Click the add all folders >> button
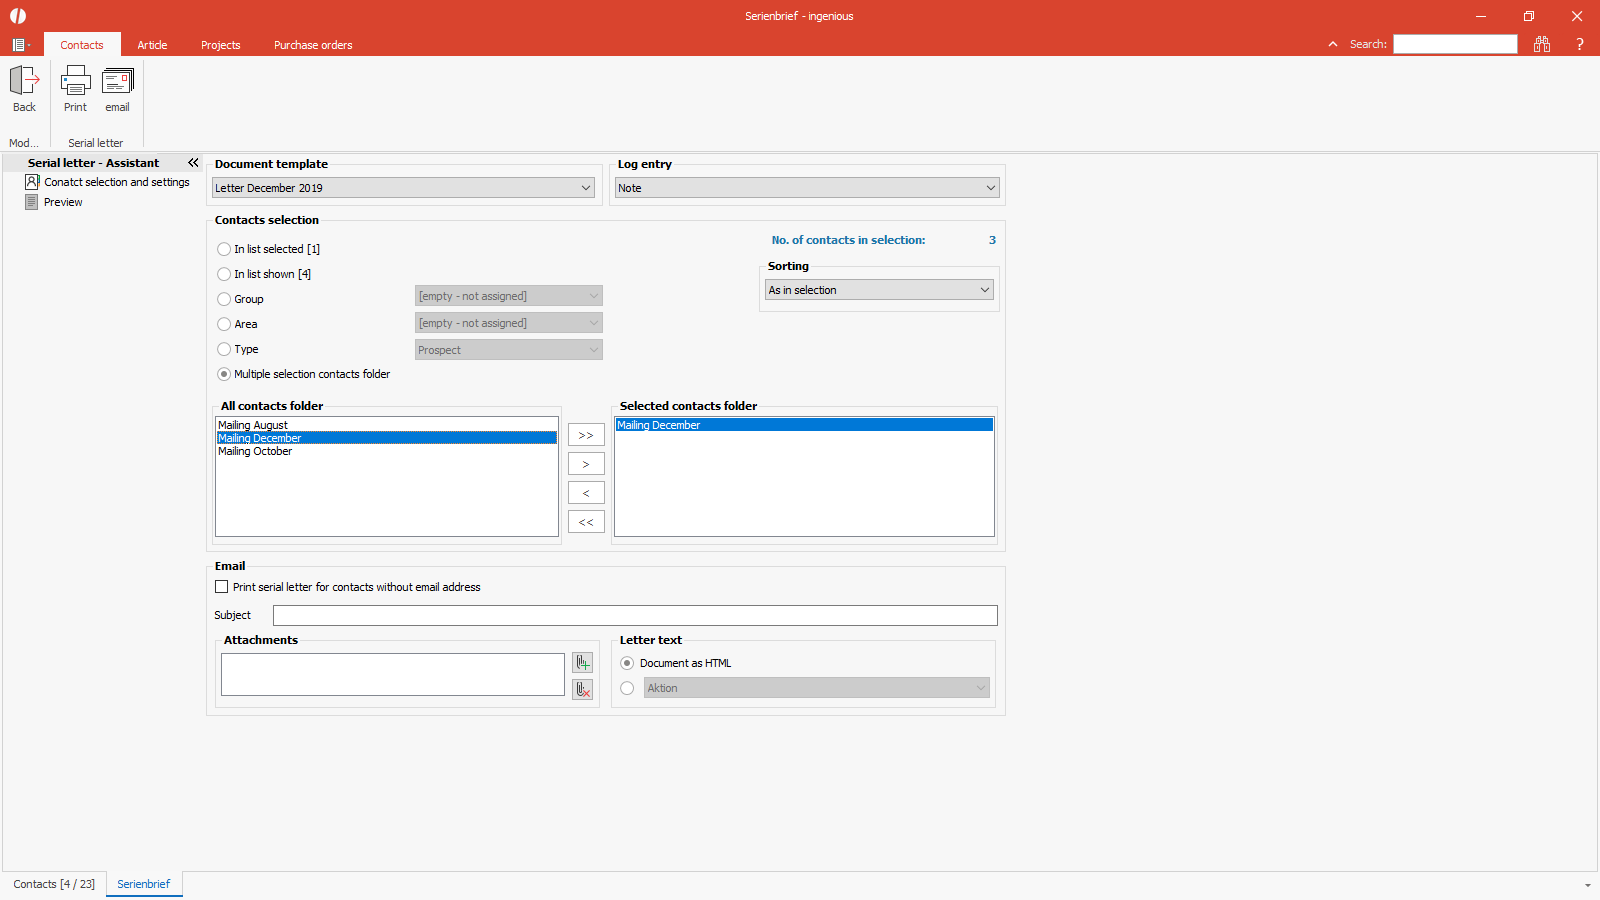Viewport: 1600px width, 900px height. pos(586,435)
